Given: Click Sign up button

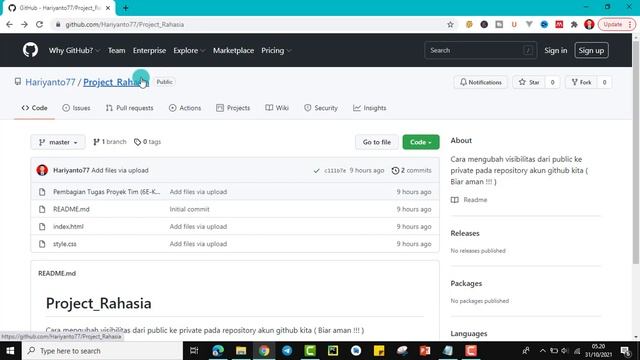Looking at the screenshot, I should [591, 51].
